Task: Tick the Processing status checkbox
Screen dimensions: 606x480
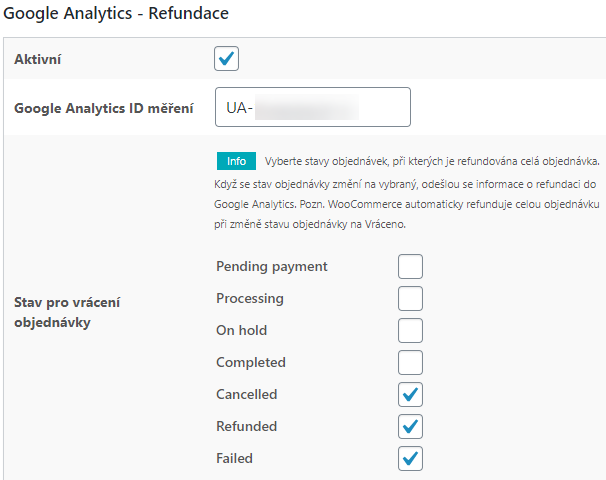Action: [410, 298]
